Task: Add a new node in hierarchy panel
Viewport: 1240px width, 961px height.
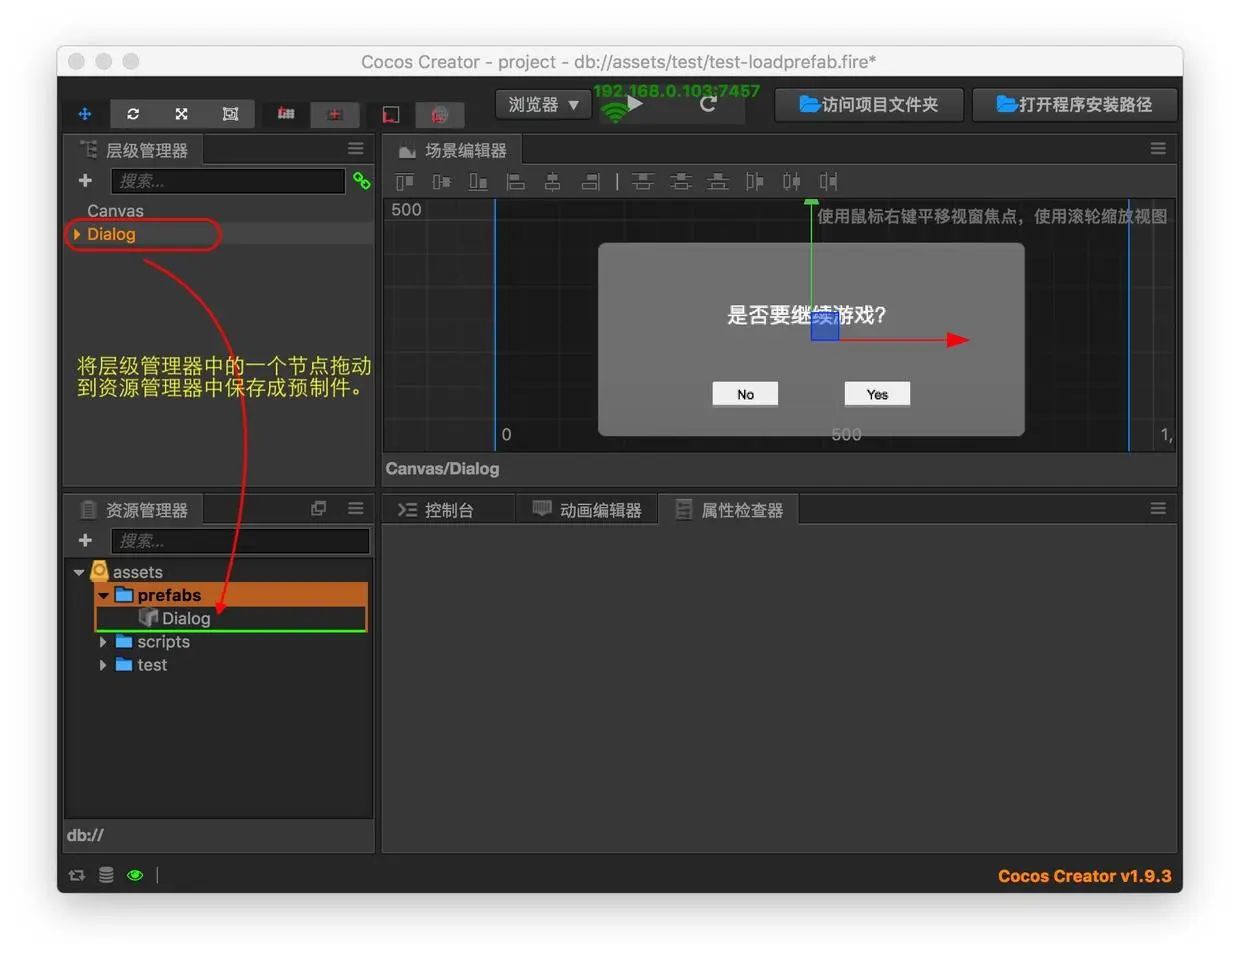Action: click(85, 181)
